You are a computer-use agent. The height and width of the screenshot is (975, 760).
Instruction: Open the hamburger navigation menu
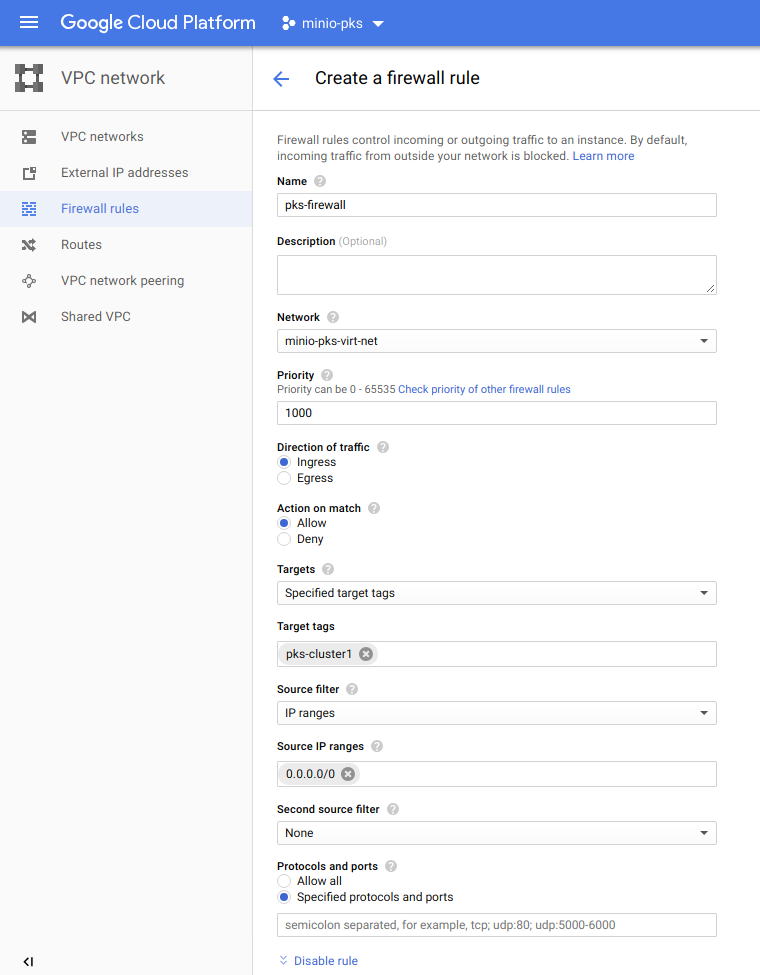pos(29,23)
